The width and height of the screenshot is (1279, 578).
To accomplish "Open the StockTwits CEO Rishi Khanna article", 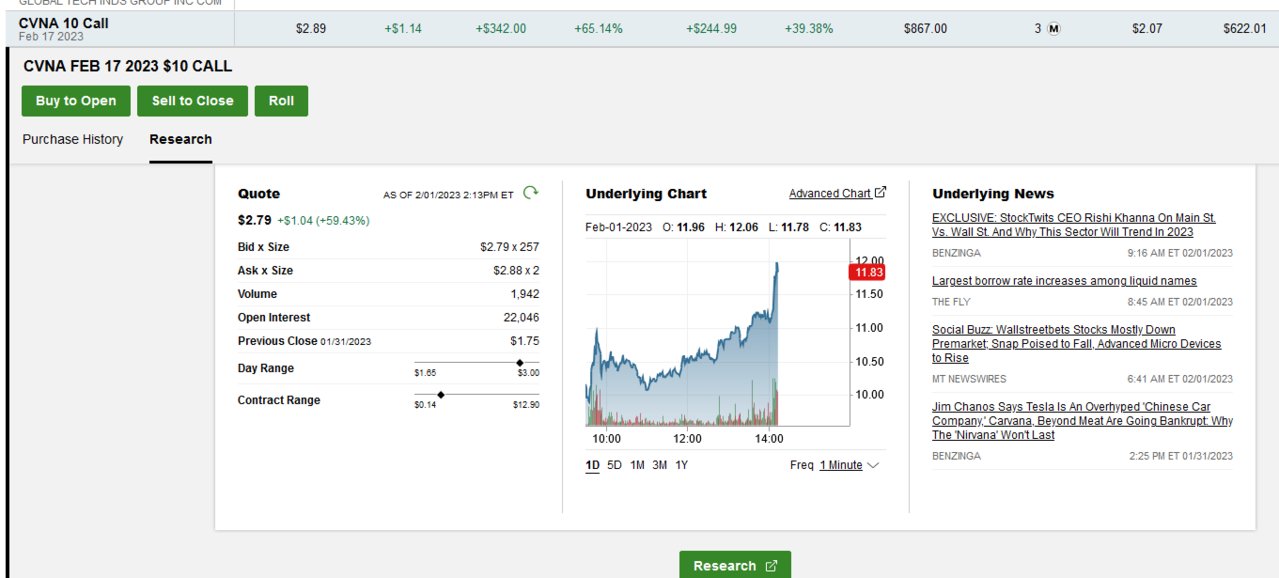I will tap(1074, 224).
